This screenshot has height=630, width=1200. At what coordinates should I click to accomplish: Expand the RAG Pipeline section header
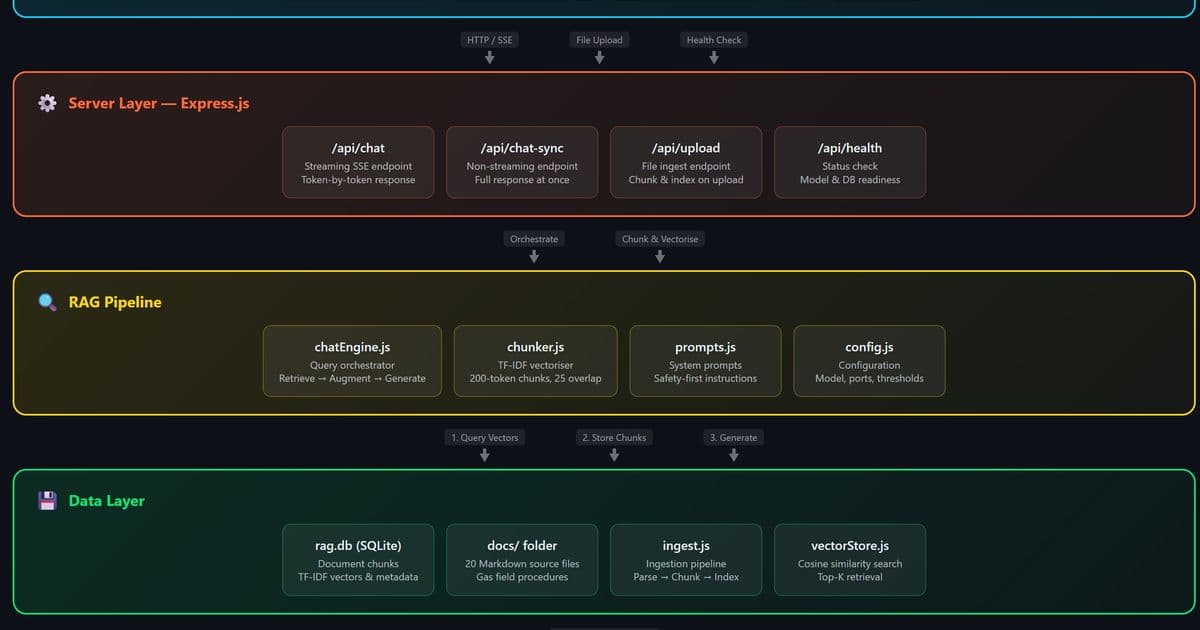coord(112,302)
